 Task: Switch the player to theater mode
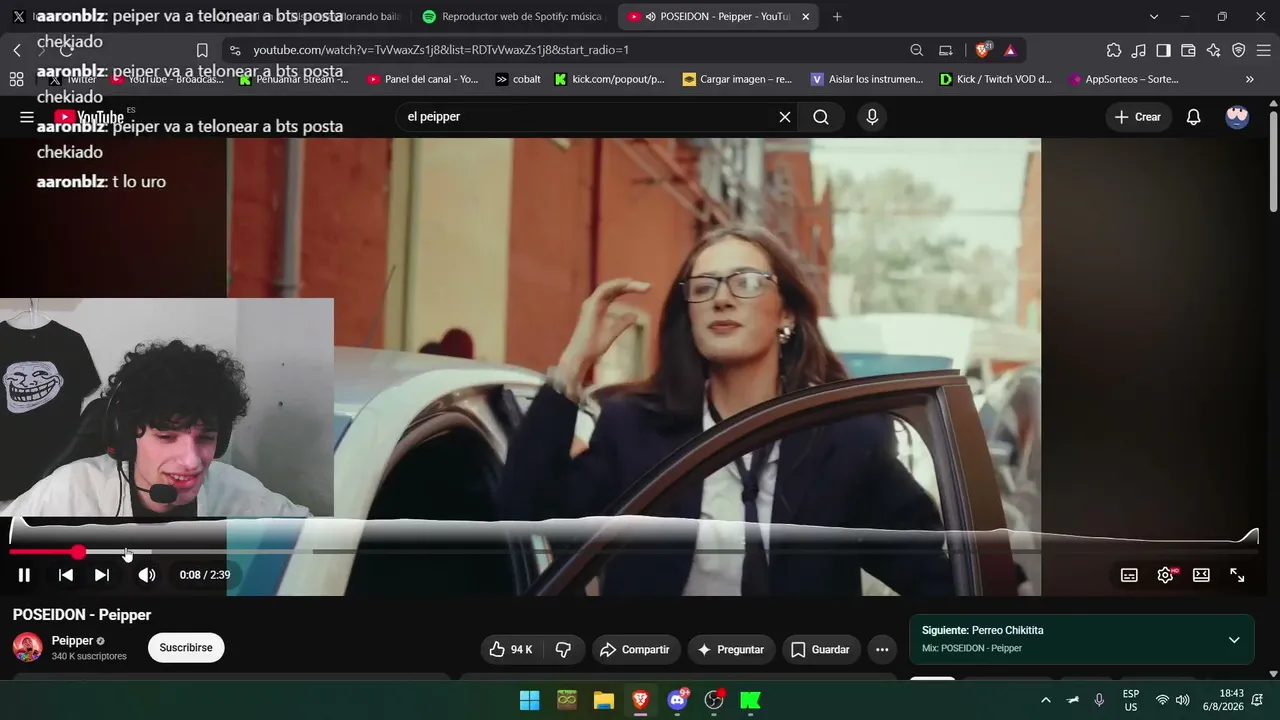[1201, 575]
